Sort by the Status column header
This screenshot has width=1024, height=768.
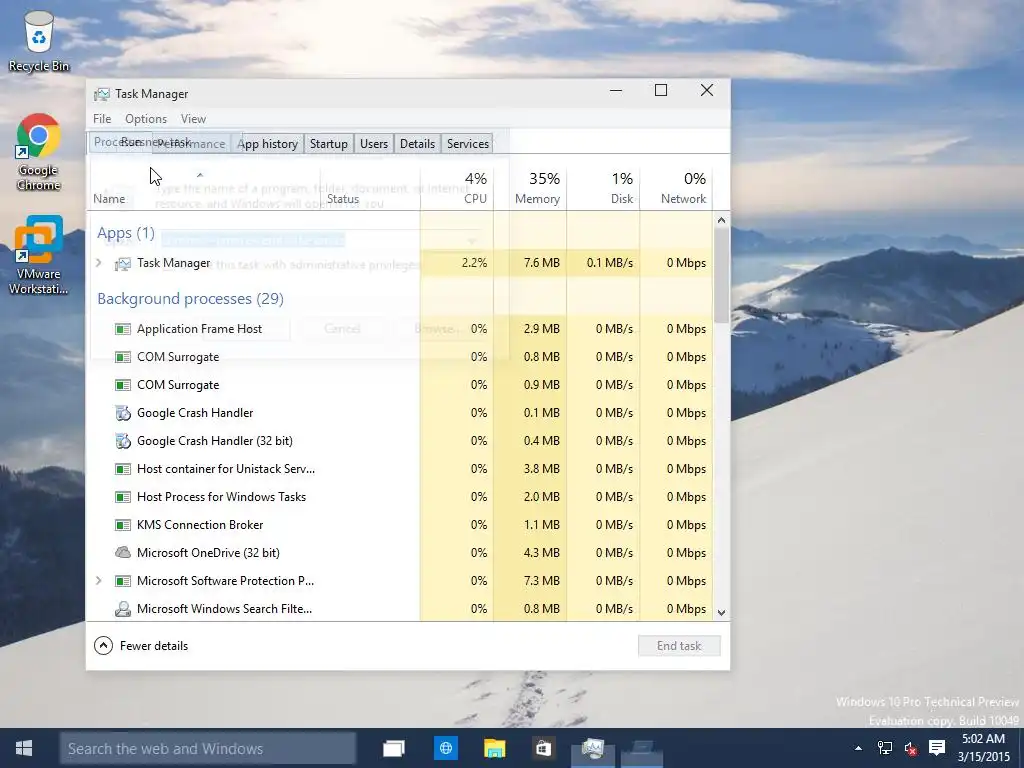point(370,188)
